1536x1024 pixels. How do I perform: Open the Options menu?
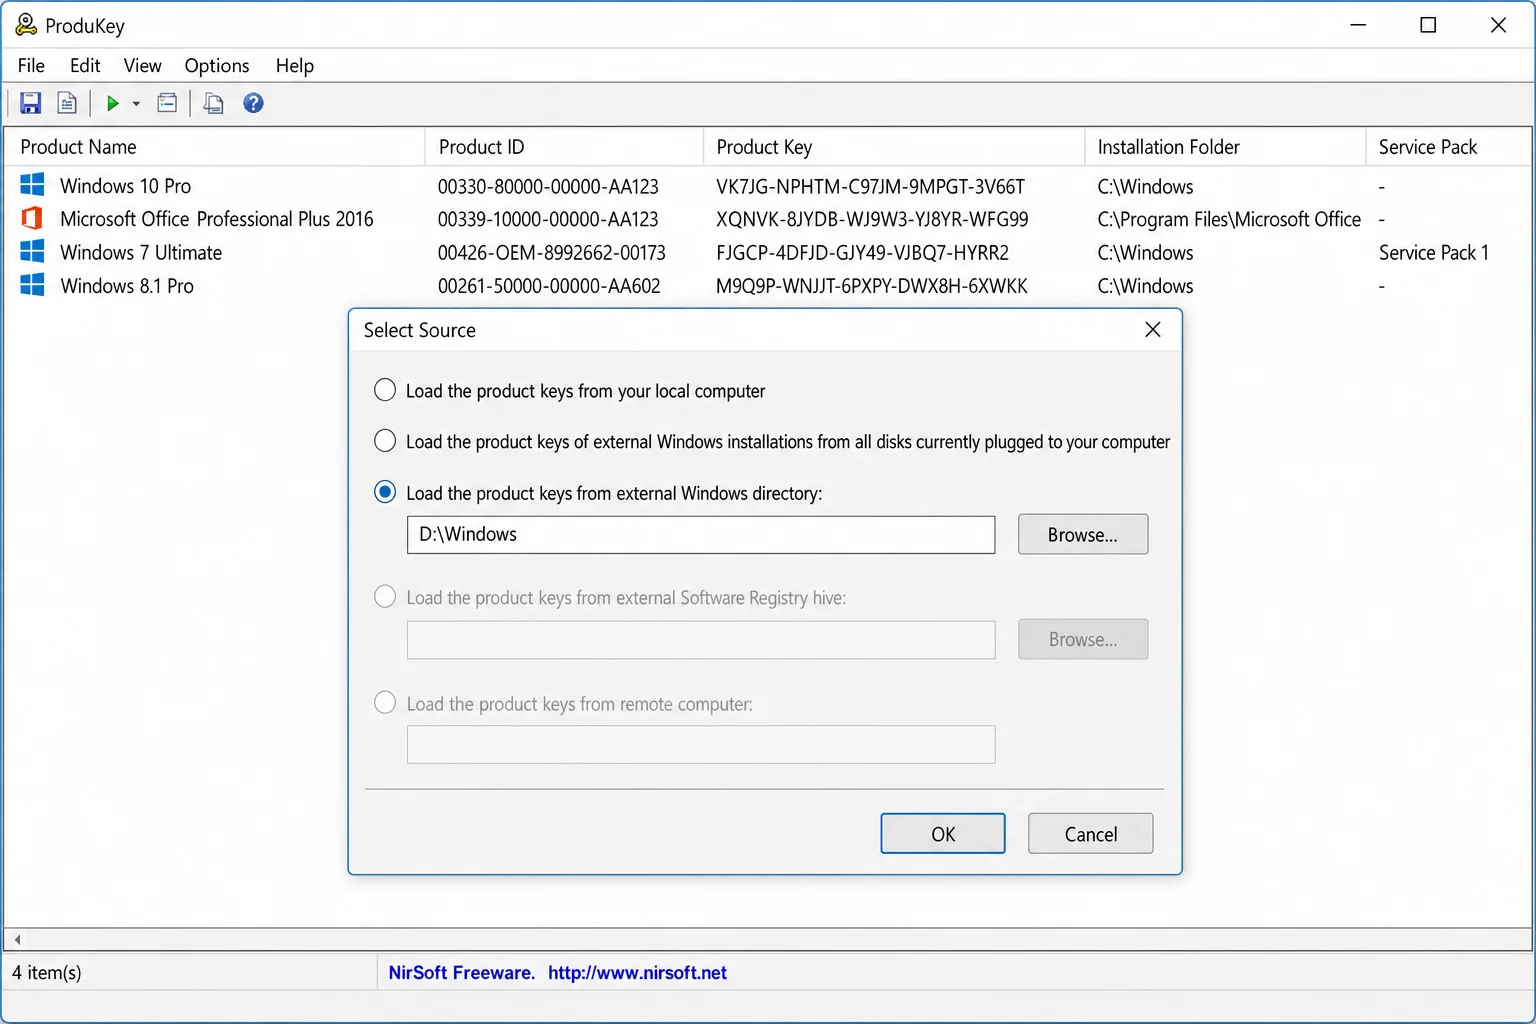[x=217, y=65]
